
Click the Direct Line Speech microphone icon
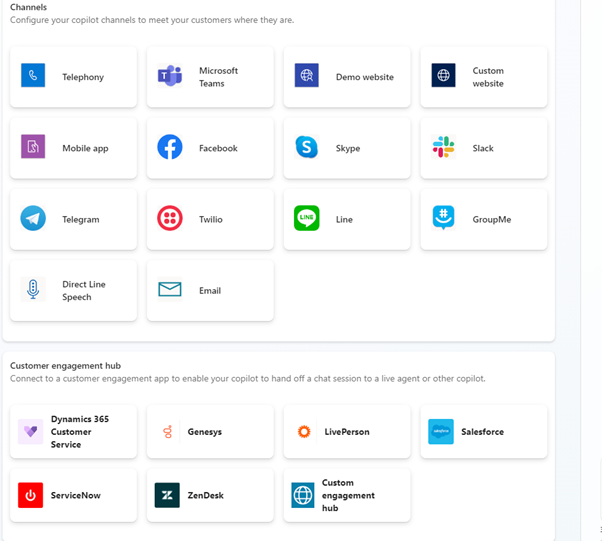[x=33, y=289]
